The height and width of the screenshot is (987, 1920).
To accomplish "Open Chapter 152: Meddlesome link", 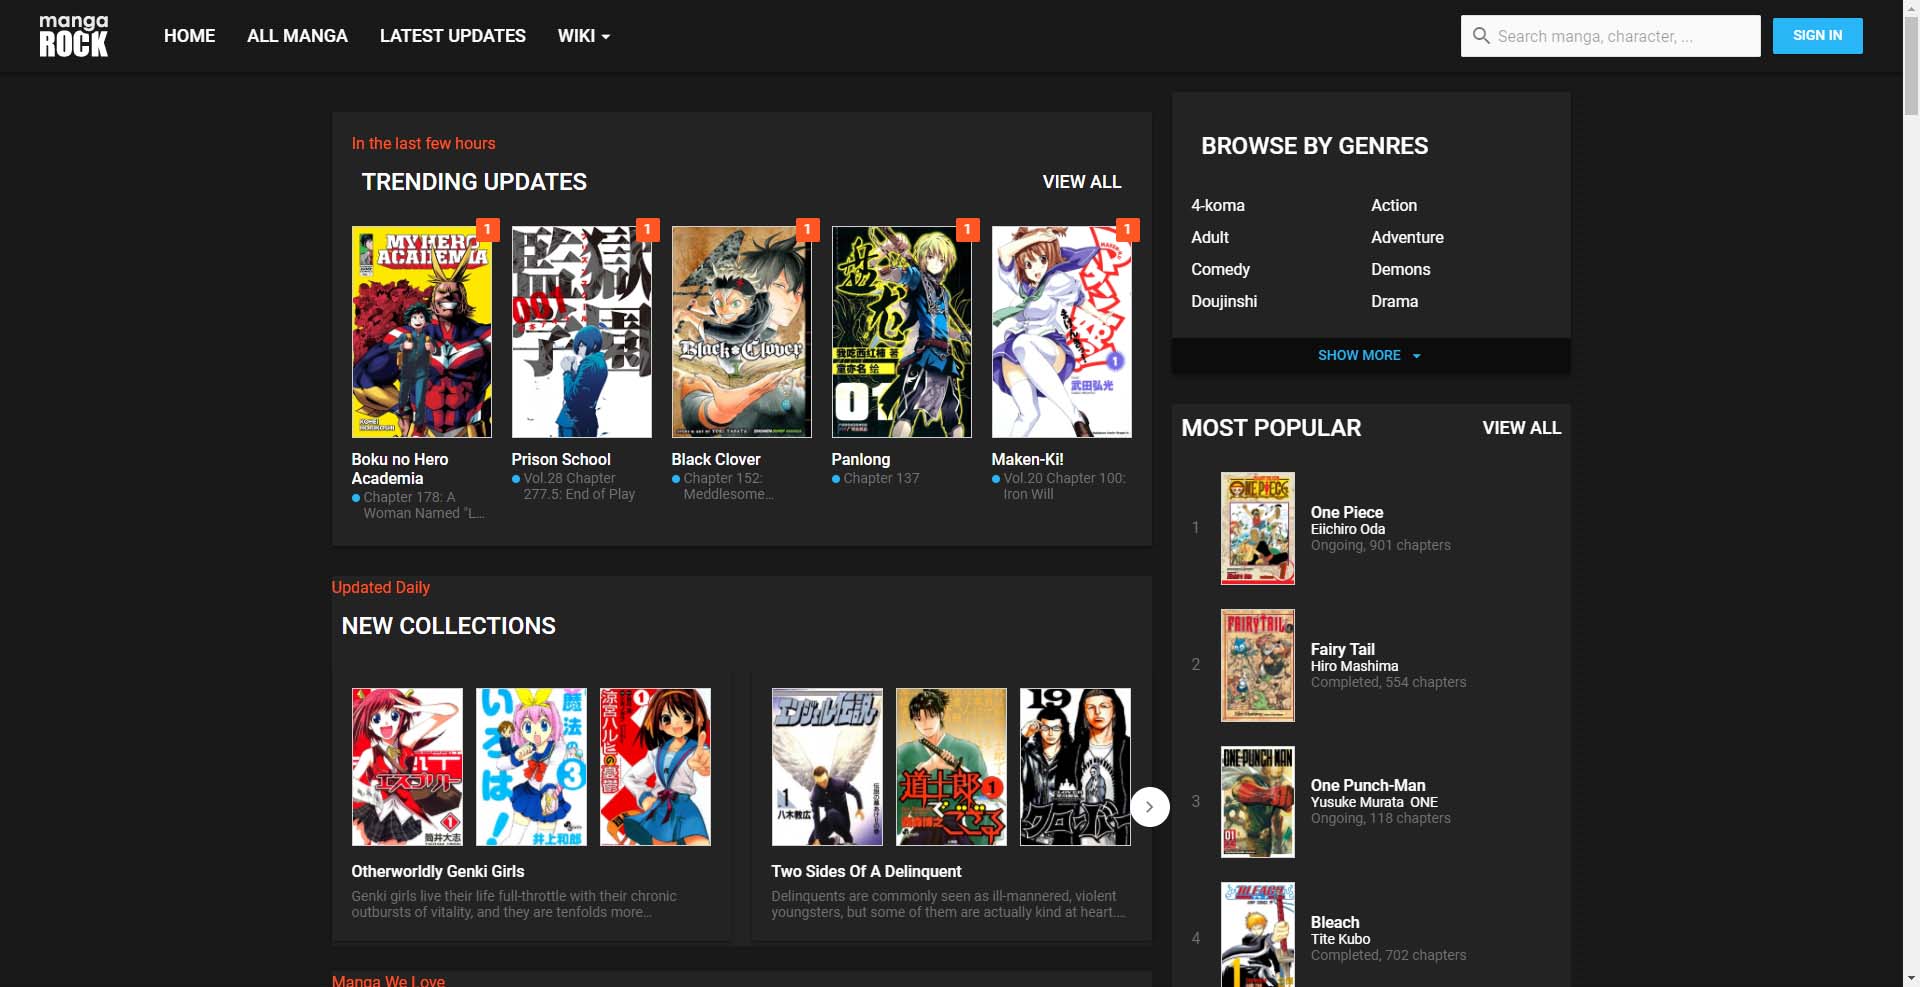I will click(x=728, y=486).
